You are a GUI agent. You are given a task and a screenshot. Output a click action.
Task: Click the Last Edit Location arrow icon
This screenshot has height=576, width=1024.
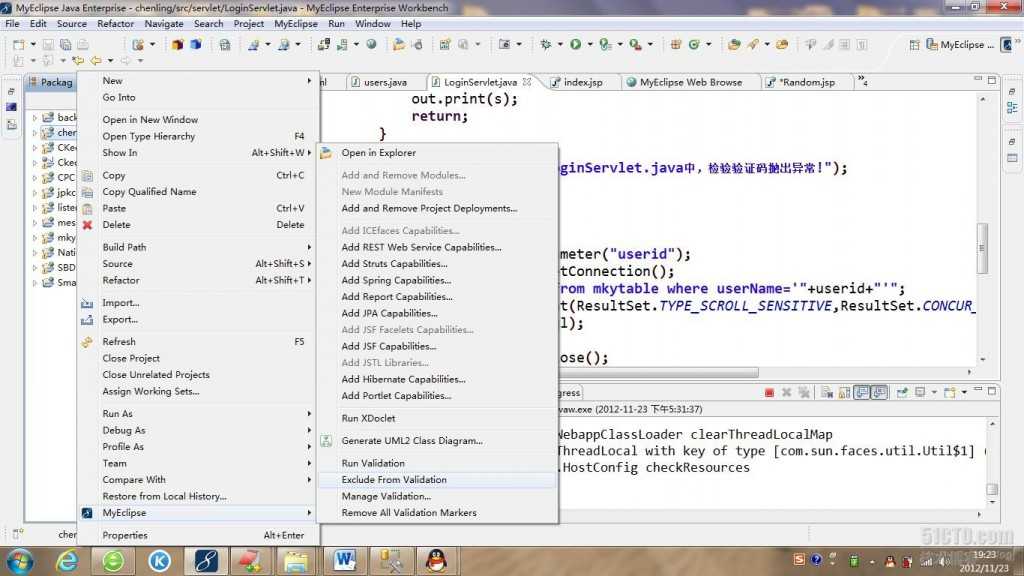78,61
